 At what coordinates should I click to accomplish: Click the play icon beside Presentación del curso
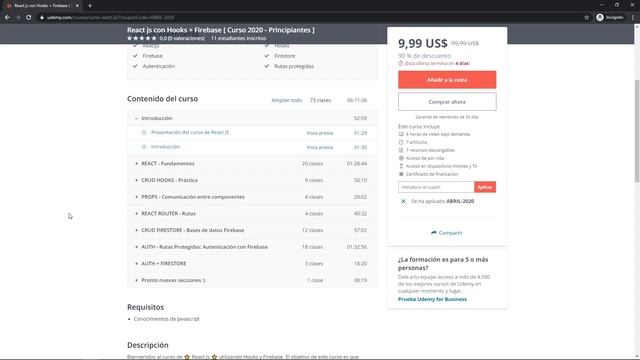pyautogui.click(x=144, y=133)
